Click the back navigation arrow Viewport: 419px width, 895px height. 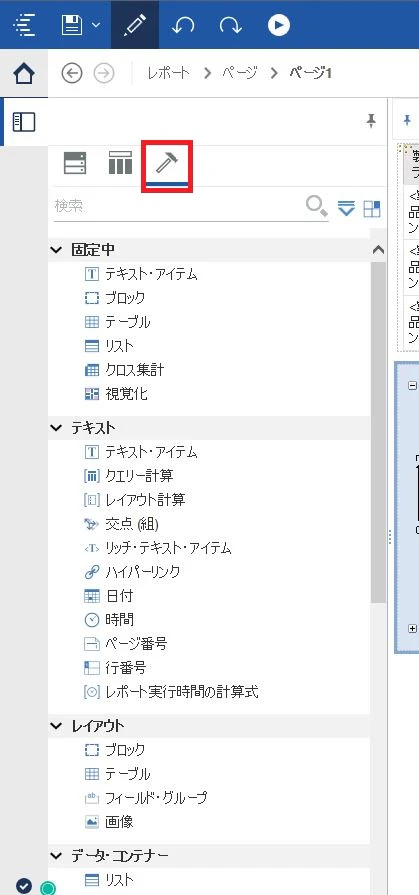coord(72,74)
